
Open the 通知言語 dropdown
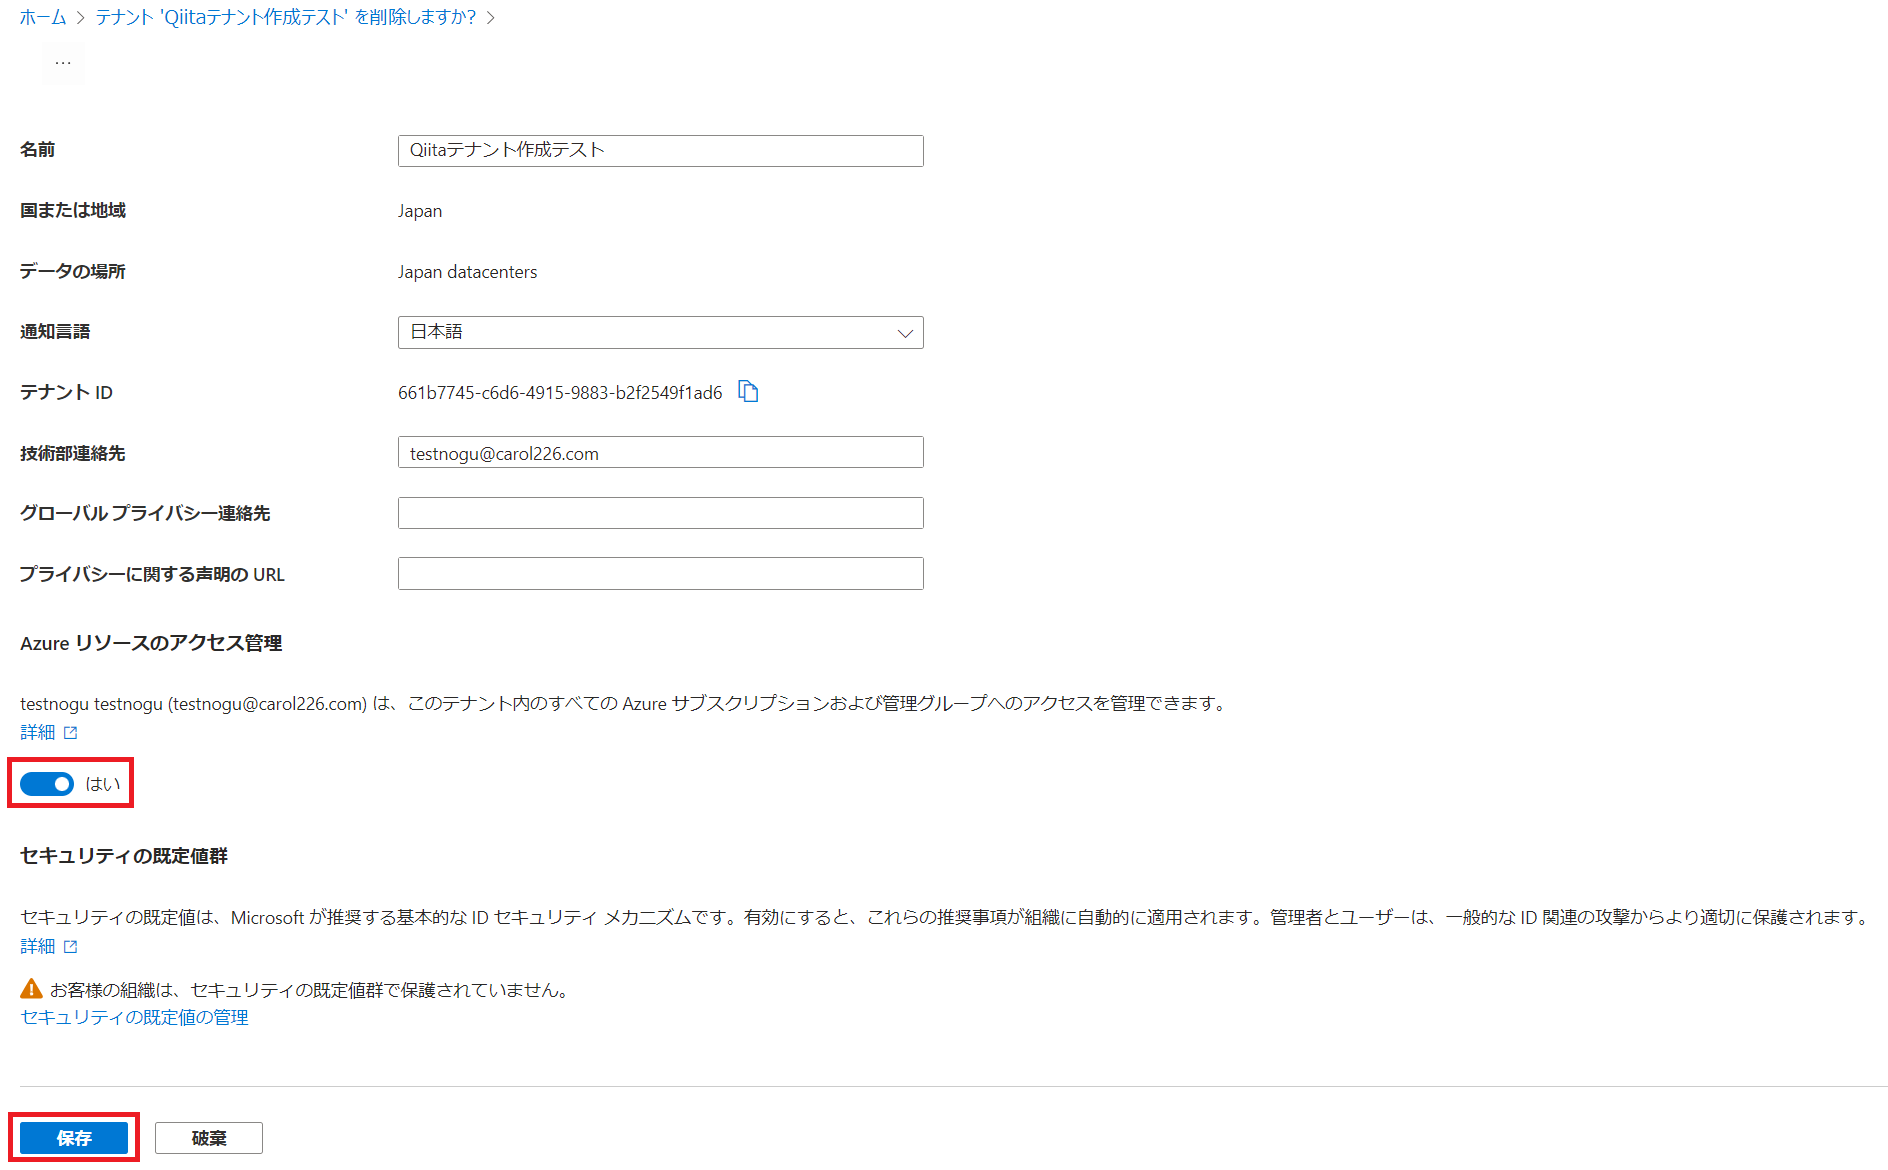click(660, 332)
